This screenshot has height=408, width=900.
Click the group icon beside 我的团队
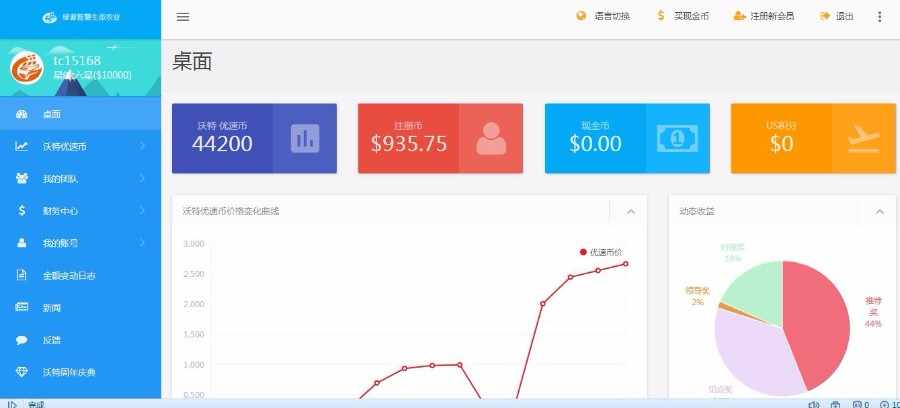point(22,178)
